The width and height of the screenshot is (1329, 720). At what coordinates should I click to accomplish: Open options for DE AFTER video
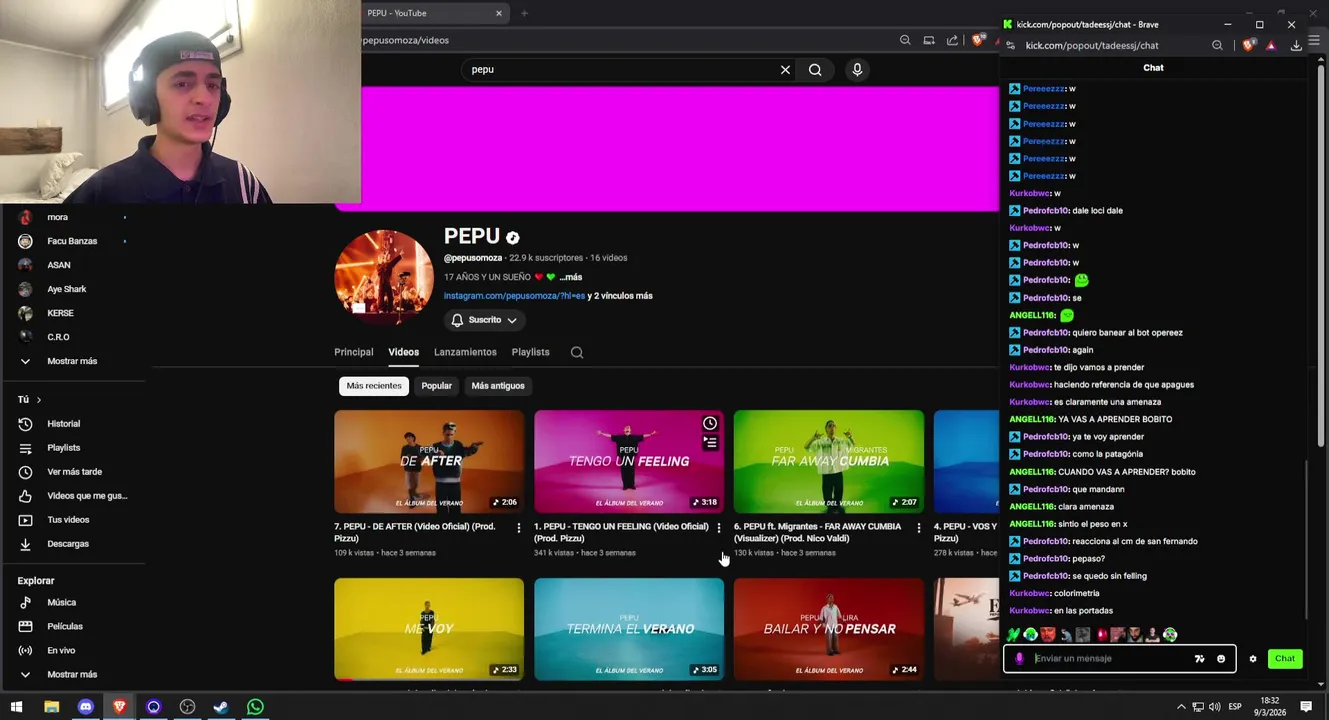point(518,528)
